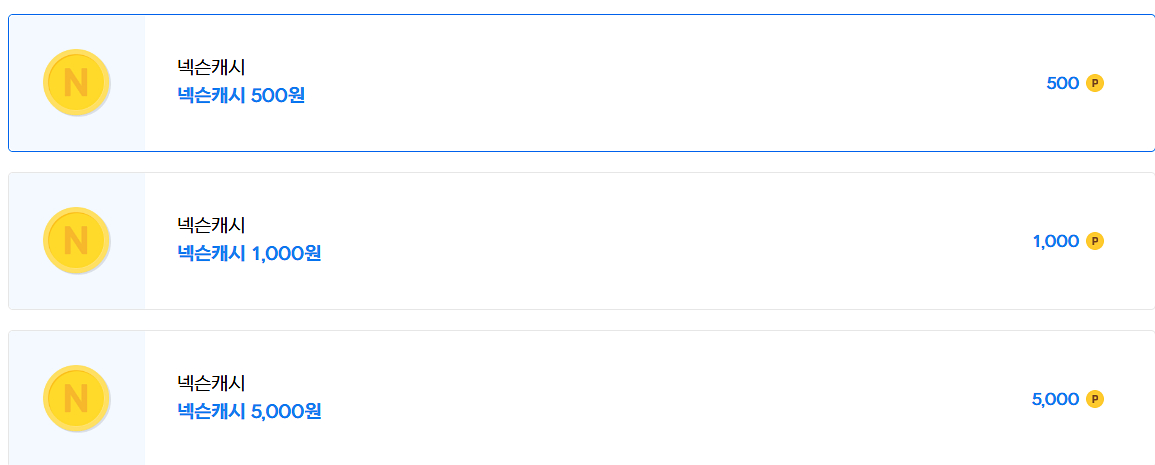Click the P point icon next to 5,000
Screen dimensions: 1155x465
(x=1095, y=399)
